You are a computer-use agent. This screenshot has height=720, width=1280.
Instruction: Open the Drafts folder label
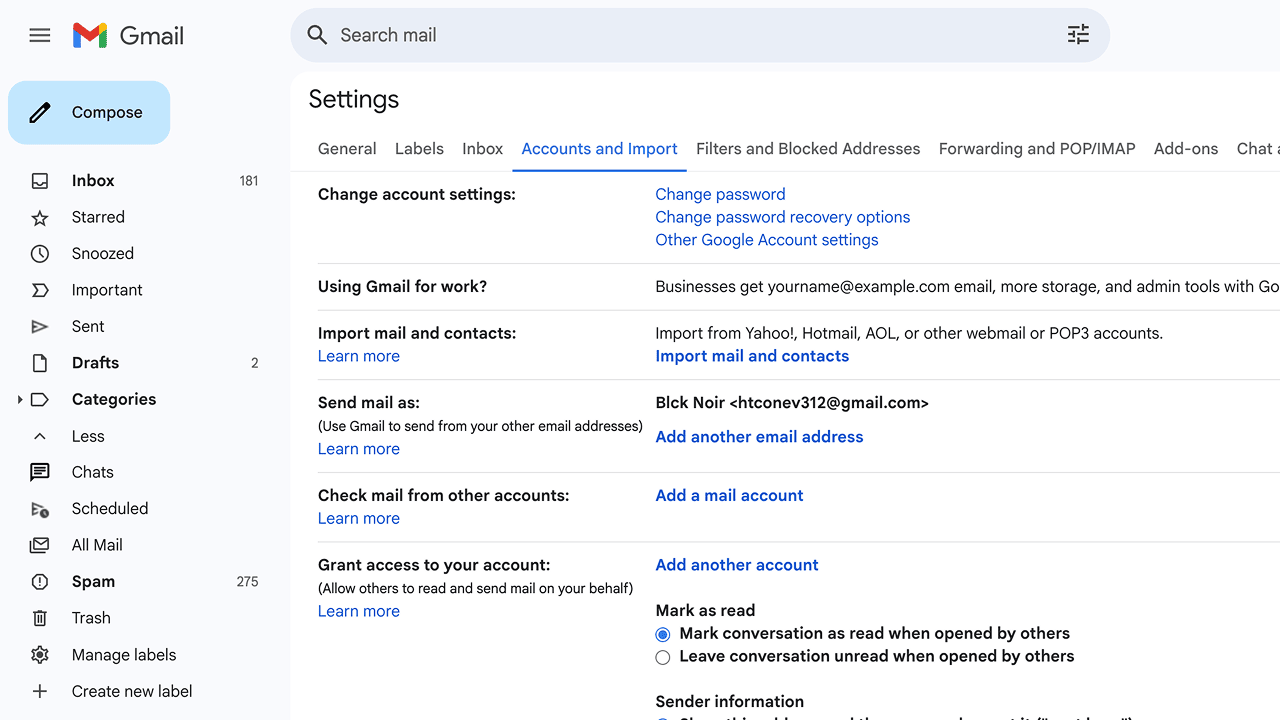(95, 363)
